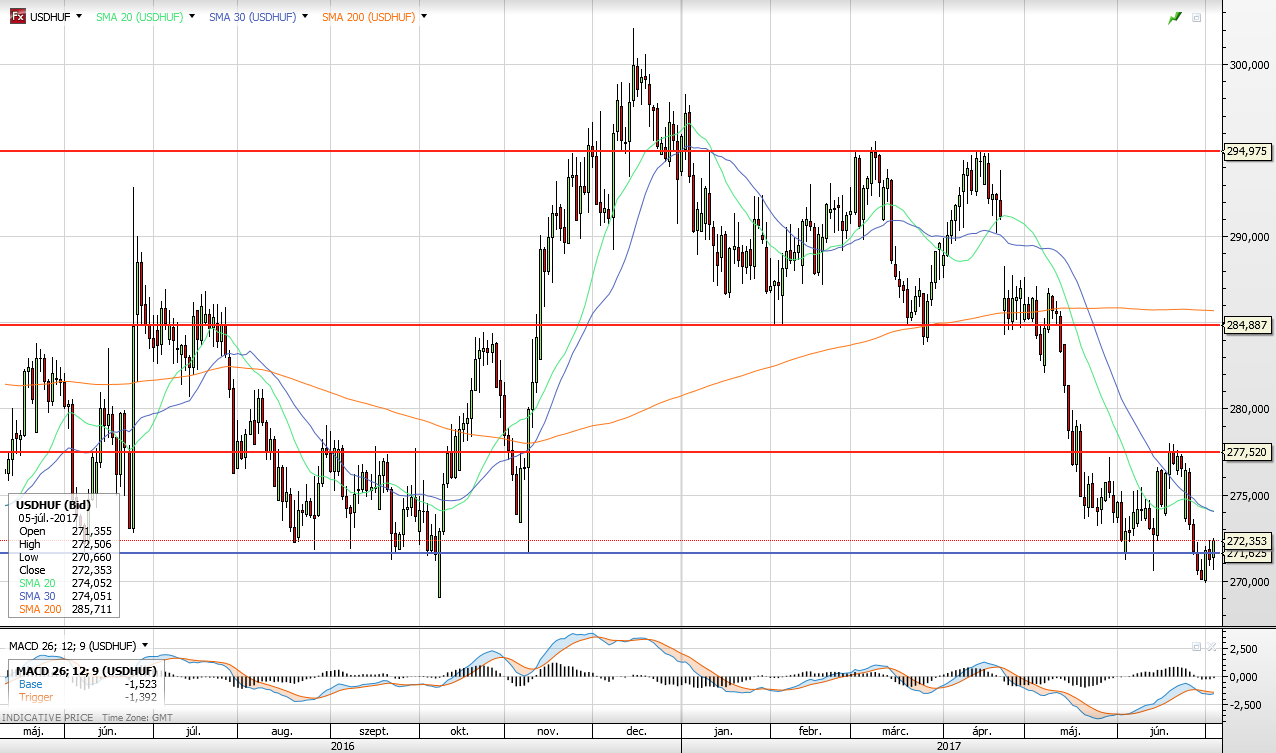1276x753 pixels.
Task: Click the 'aug.' month on time axis
Action: click(x=280, y=732)
